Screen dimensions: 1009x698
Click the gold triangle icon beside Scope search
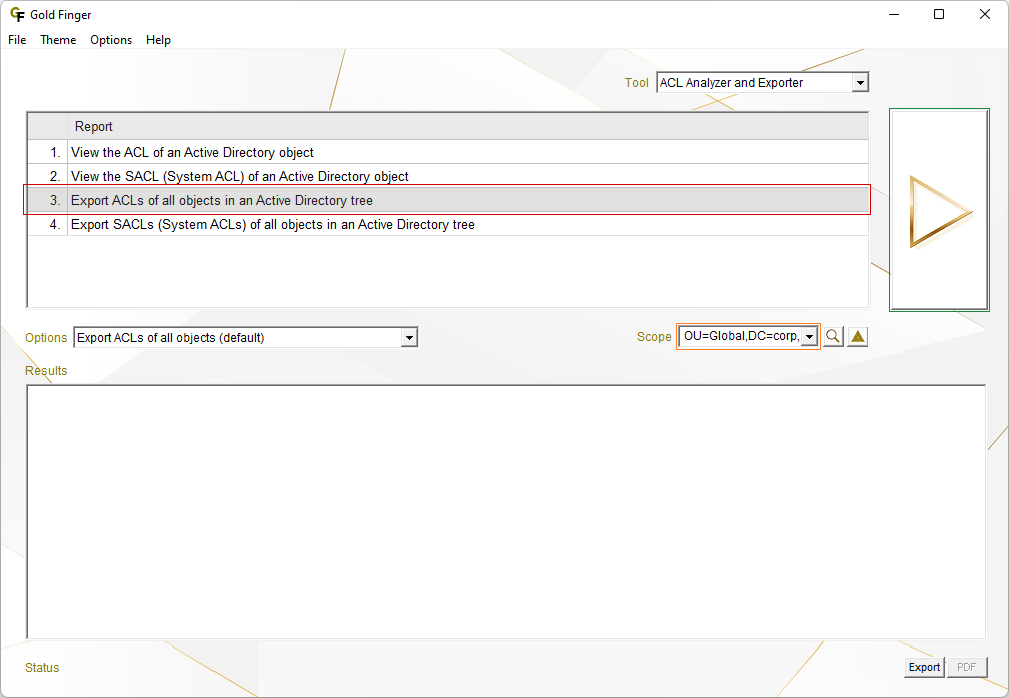[858, 336]
